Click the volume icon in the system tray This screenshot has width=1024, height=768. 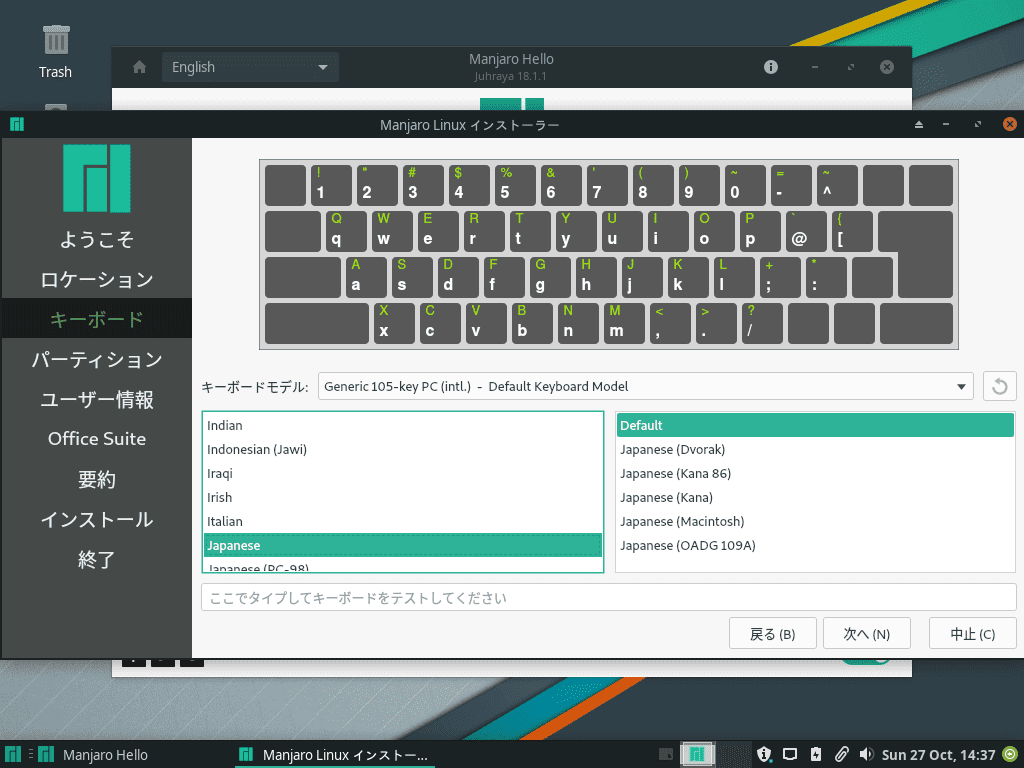pyautogui.click(x=867, y=754)
